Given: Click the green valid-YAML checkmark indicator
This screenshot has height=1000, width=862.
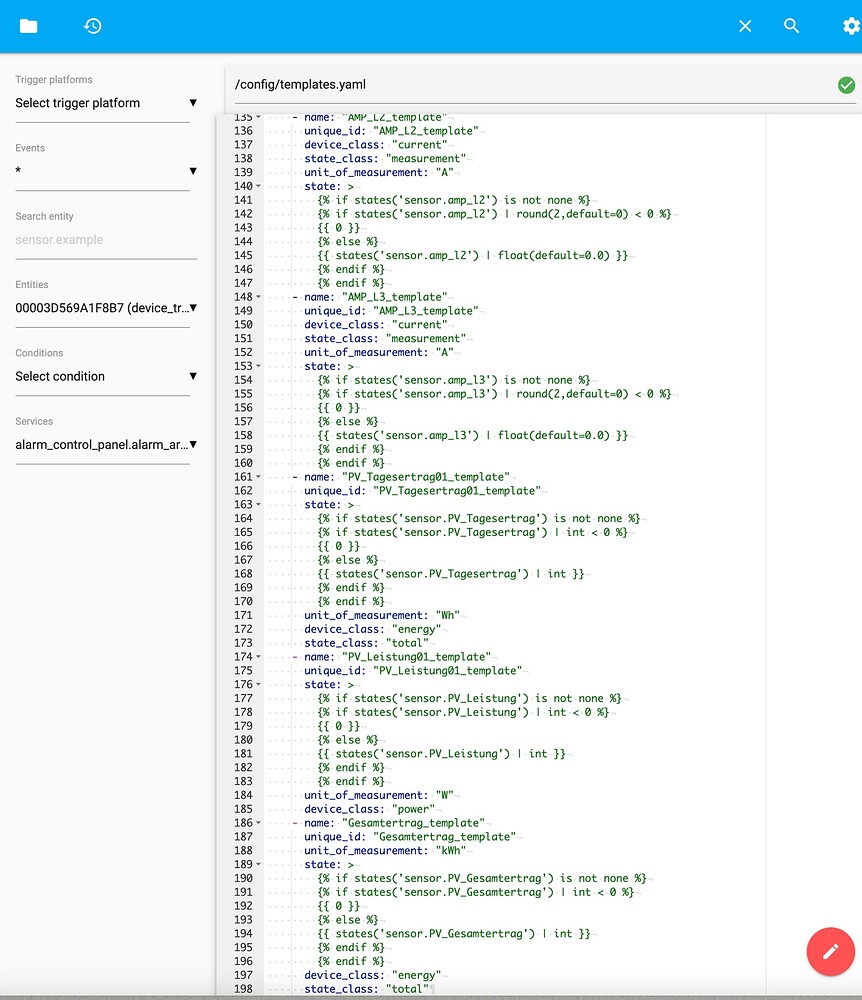Looking at the screenshot, I should pos(846,84).
